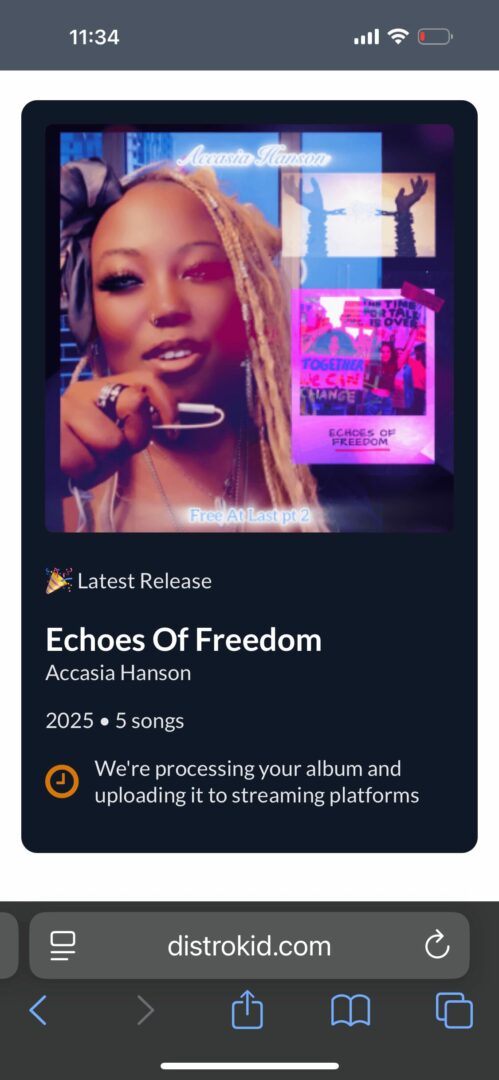Image resolution: width=499 pixels, height=1080 pixels.
Task: Open the Safari share sheet icon
Action: pyautogui.click(x=247, y=1008)
